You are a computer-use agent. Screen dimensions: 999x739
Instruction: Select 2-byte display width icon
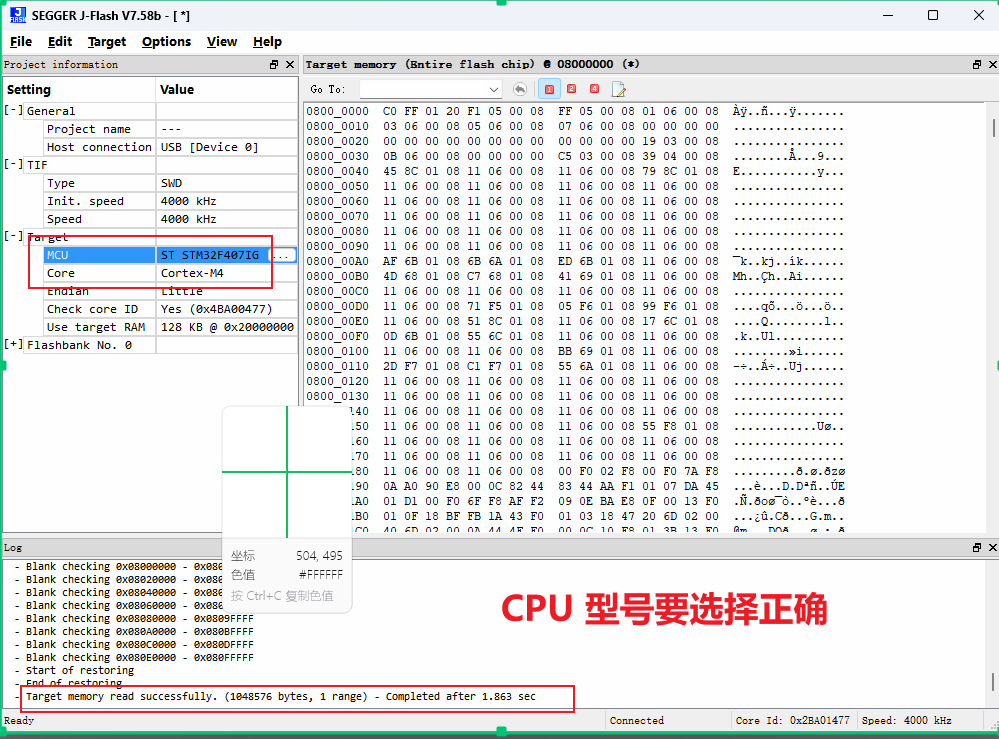pyautogui.click(x=571, y=89)
